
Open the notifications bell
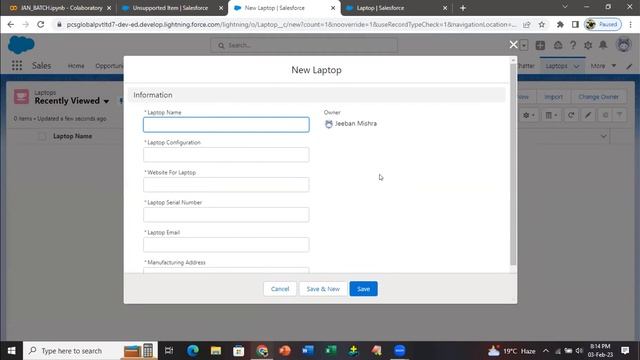click(603, 45)
